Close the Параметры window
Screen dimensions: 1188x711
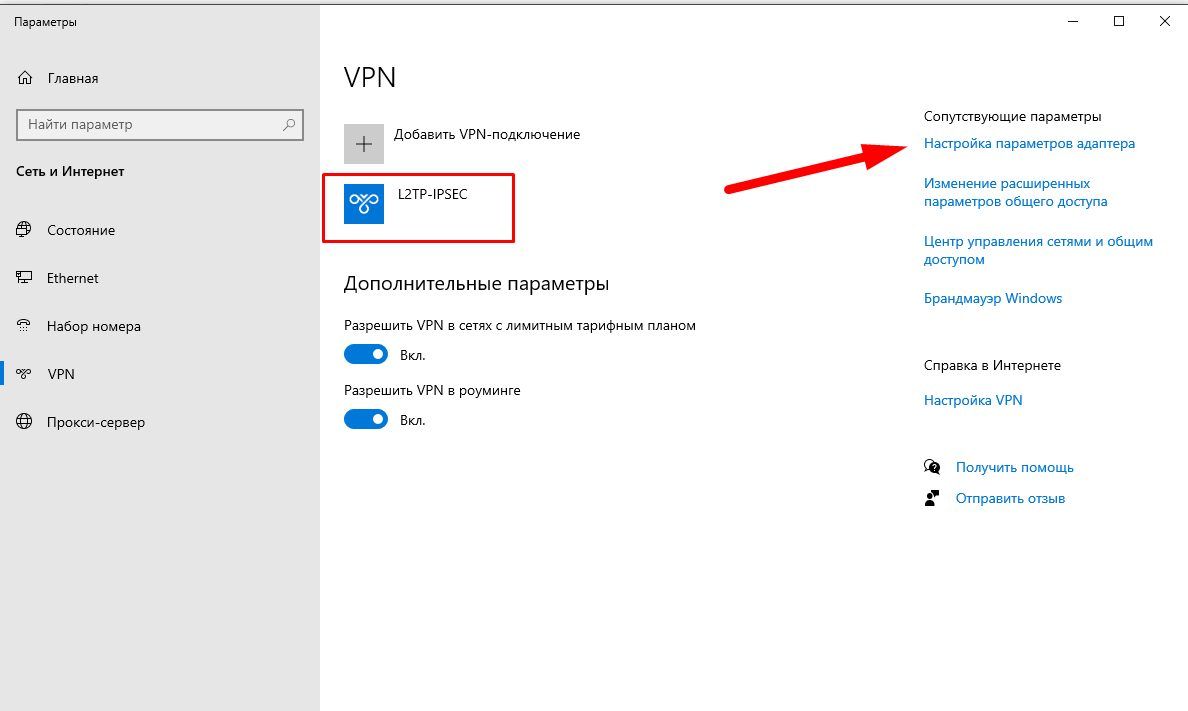(1165, 21)
